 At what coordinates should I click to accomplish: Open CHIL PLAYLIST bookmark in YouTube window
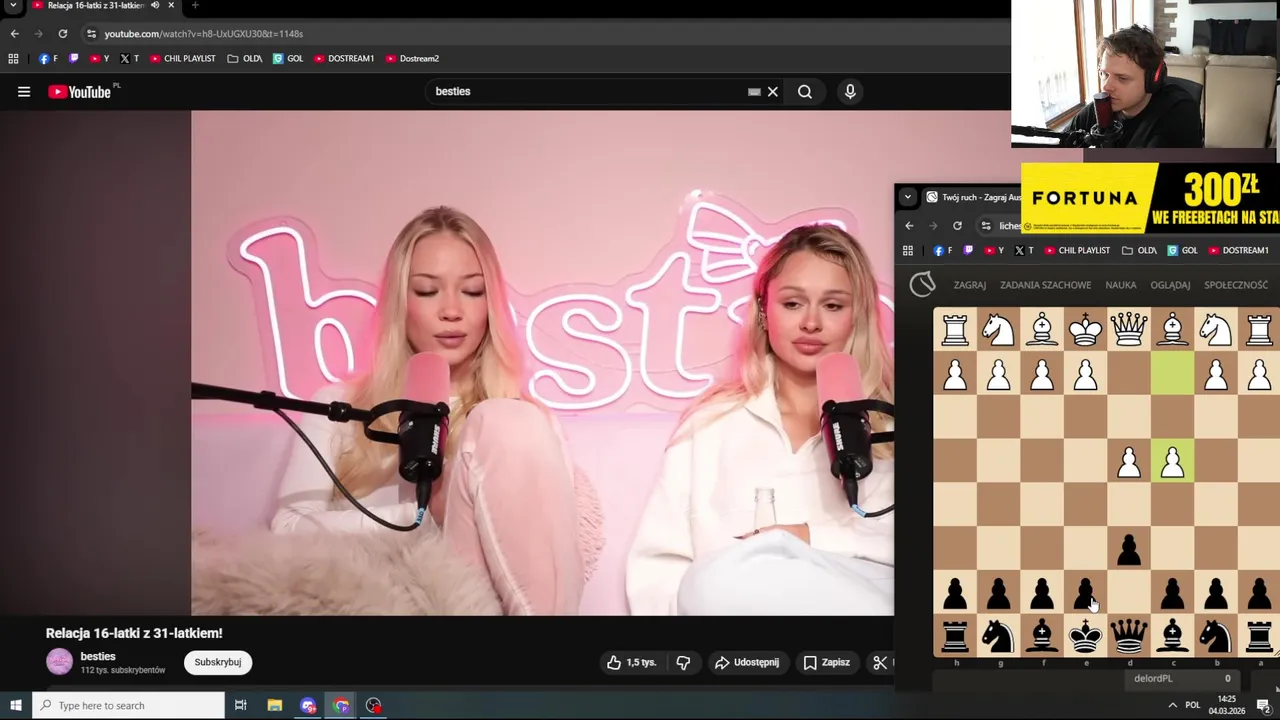pos(183,59)
